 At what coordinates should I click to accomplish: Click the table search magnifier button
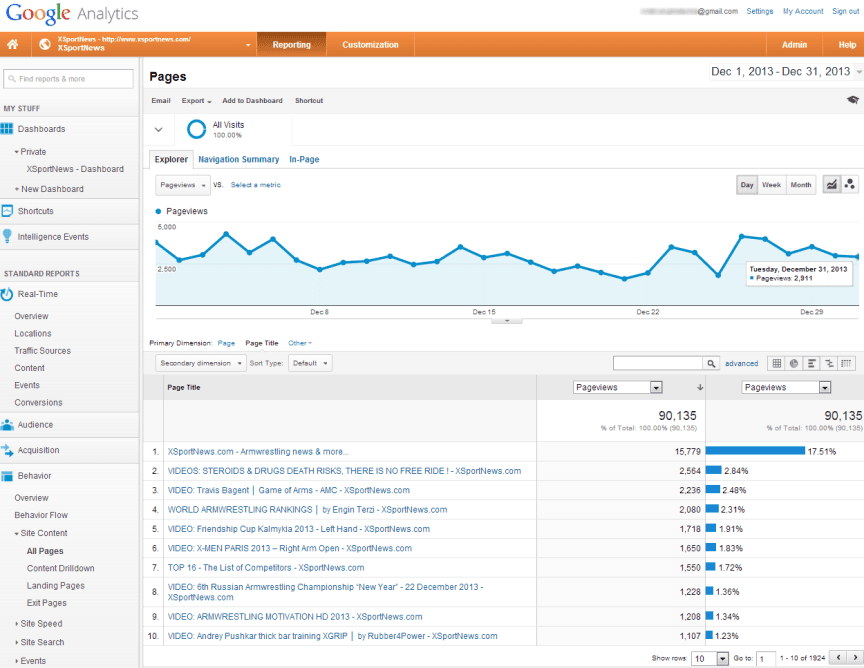[x=711, y=363]
